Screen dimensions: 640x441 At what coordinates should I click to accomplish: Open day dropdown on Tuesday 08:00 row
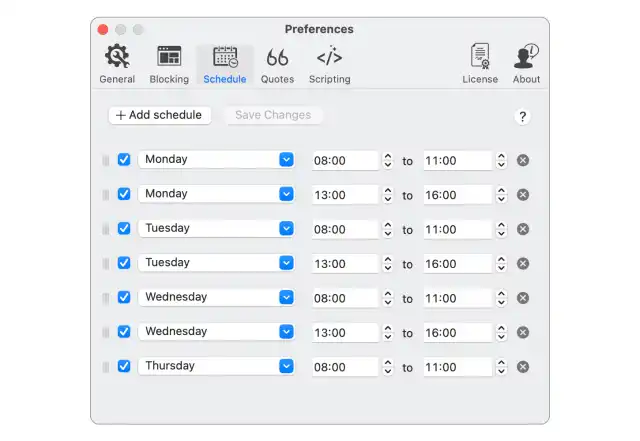pos(286,228)
